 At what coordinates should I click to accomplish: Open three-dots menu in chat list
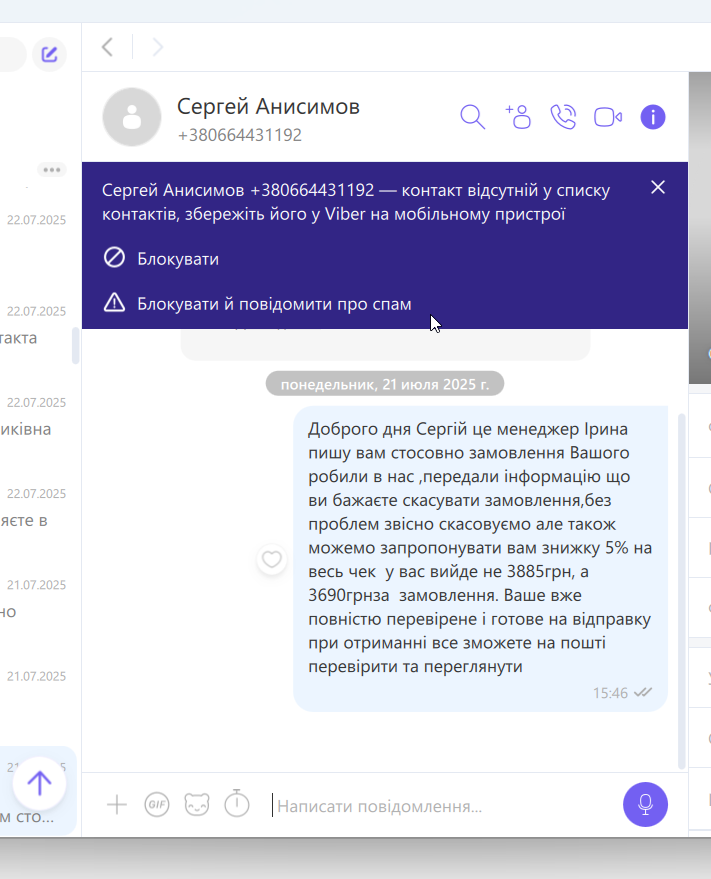pyautogui.click(x=52, y=169)
